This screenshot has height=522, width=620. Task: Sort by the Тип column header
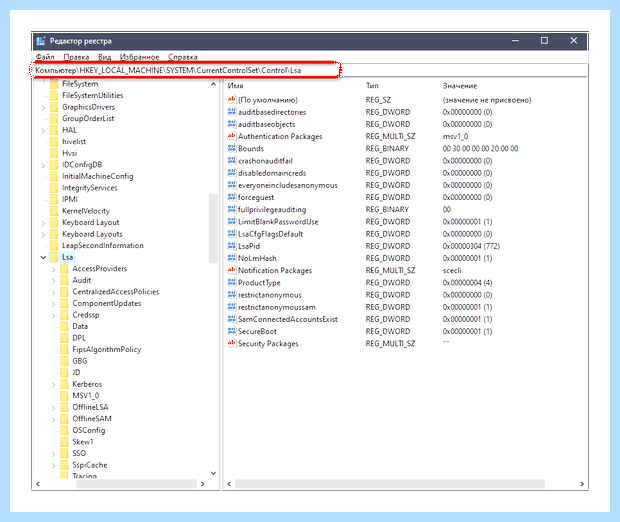click(x=372, y=86)
